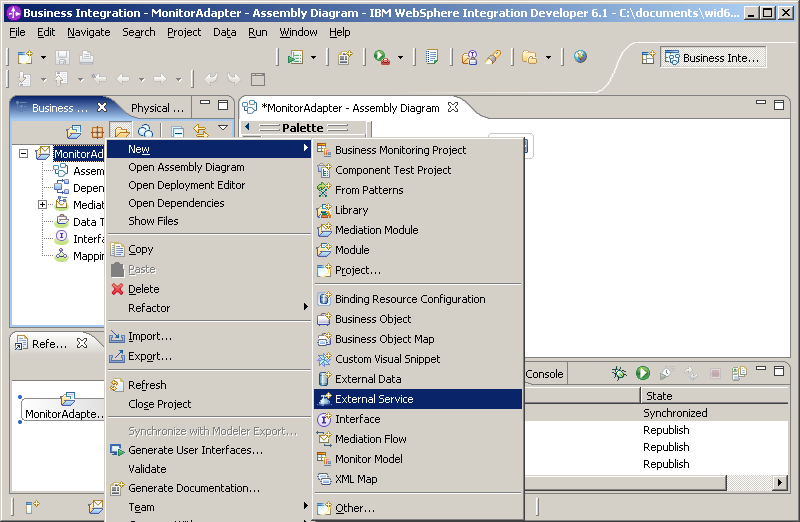Select Close Project in context menu
The height and width of the screenshot is (522, 800).
(x=160, y=404)
